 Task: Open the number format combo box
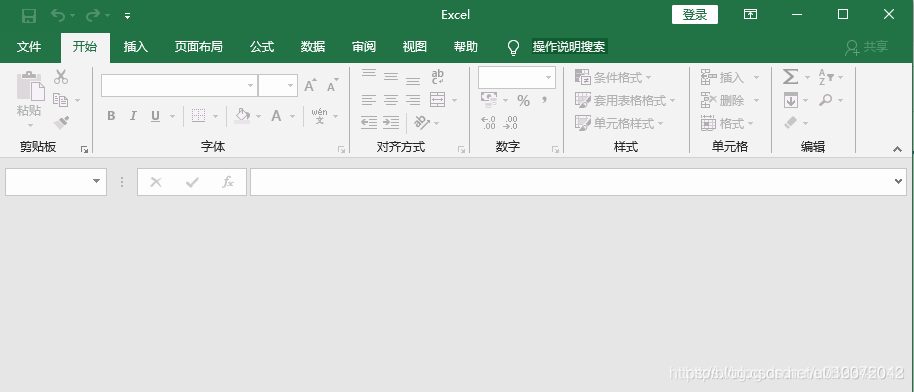[x=516, y=78]
